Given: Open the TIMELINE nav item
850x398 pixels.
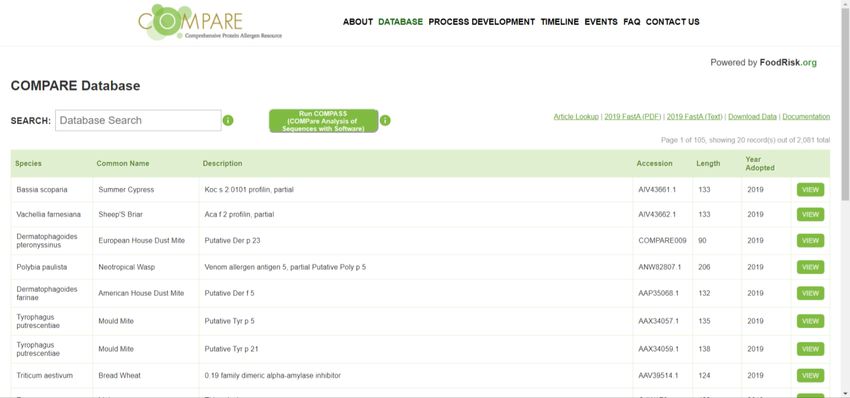Looking at the screenshot, I should (559, 22).
